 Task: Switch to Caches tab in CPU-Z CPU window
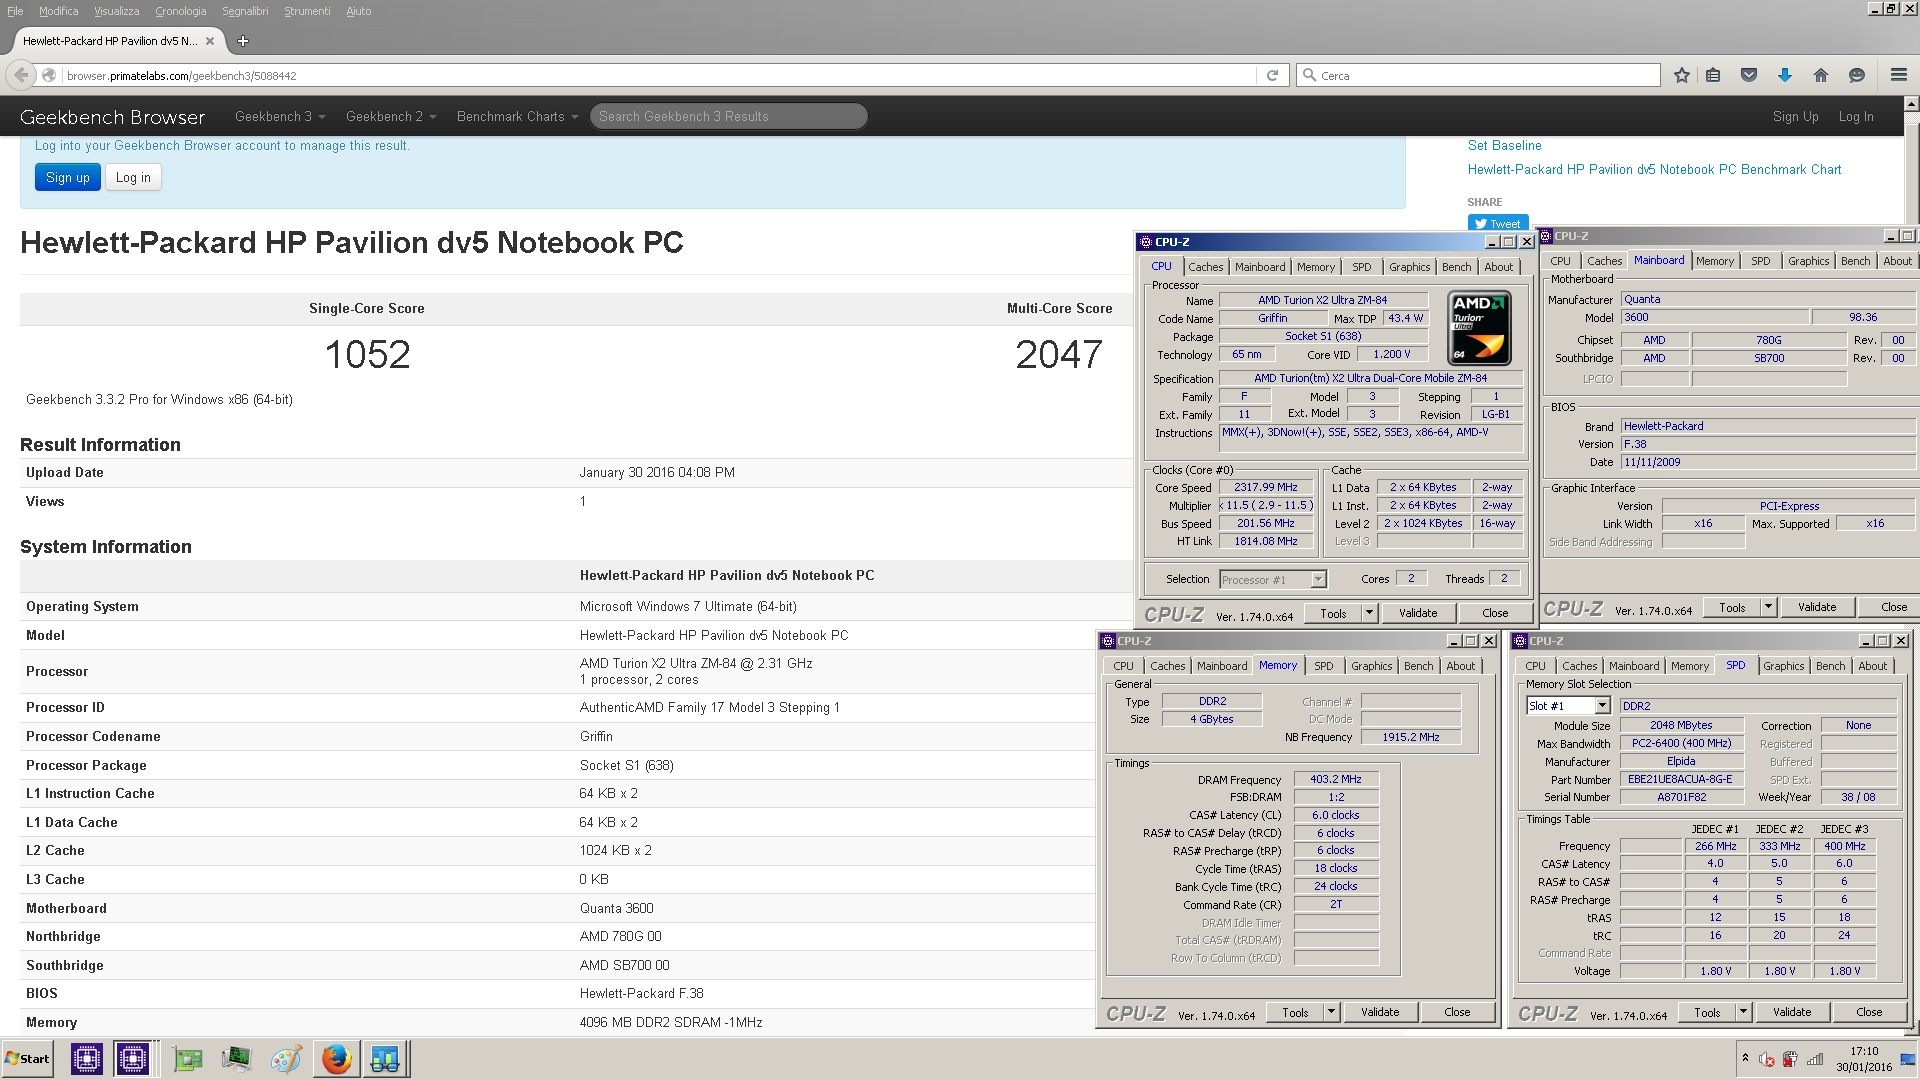tap(1205, 267)
